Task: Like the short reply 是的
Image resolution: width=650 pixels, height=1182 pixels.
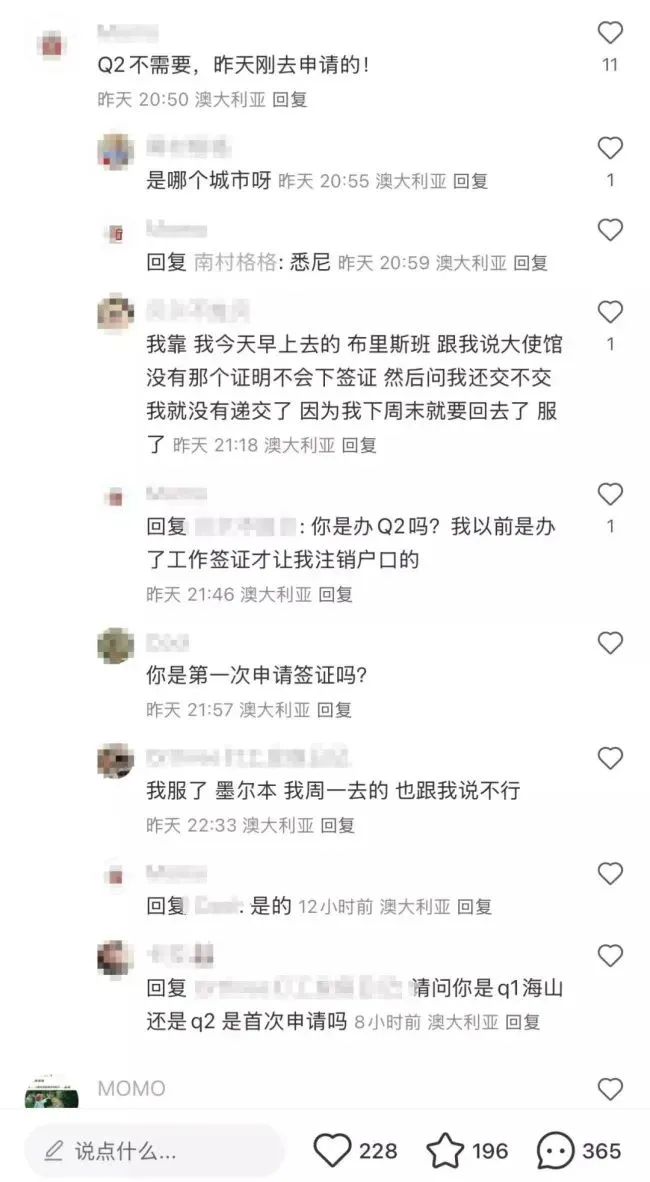Action: [609, 874]
